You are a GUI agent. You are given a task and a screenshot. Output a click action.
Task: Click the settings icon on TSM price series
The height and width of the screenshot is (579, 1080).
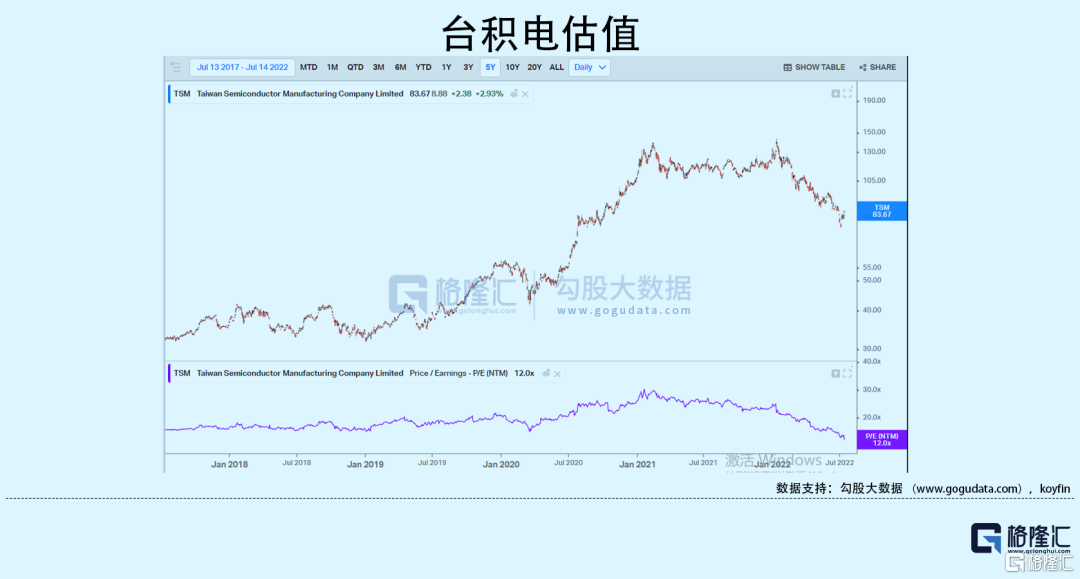click(514, 94)
